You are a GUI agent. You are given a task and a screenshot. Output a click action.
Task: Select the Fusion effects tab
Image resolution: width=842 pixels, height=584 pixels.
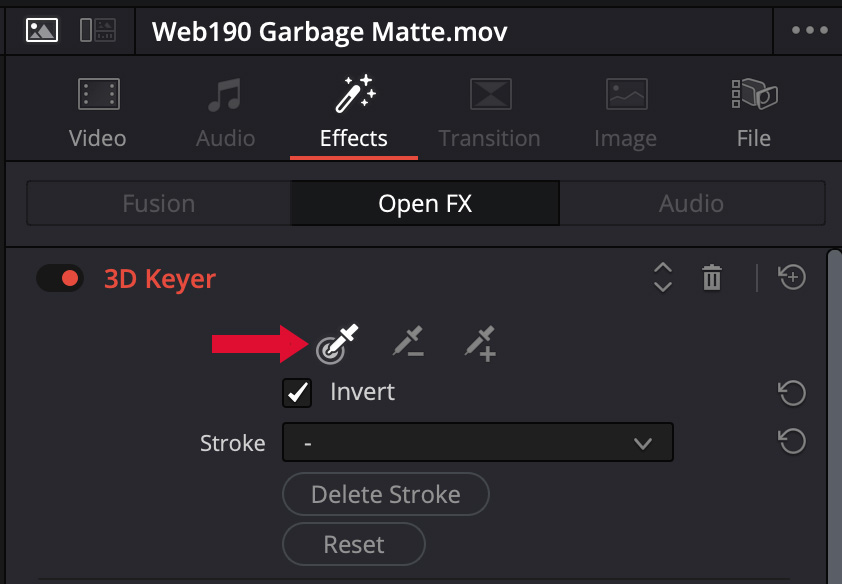tap(158, 204)
